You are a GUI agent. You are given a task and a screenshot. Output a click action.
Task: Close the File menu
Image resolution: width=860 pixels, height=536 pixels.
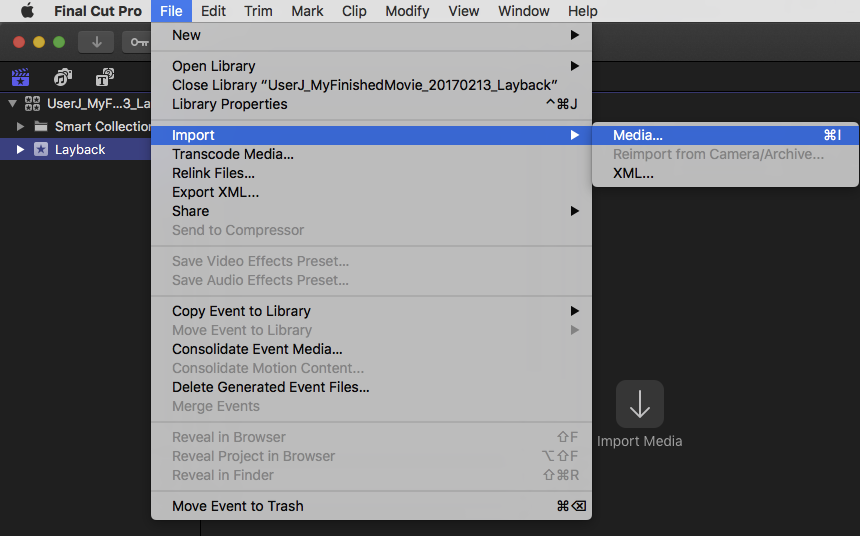pyautogui.click(x=171, y=11)
